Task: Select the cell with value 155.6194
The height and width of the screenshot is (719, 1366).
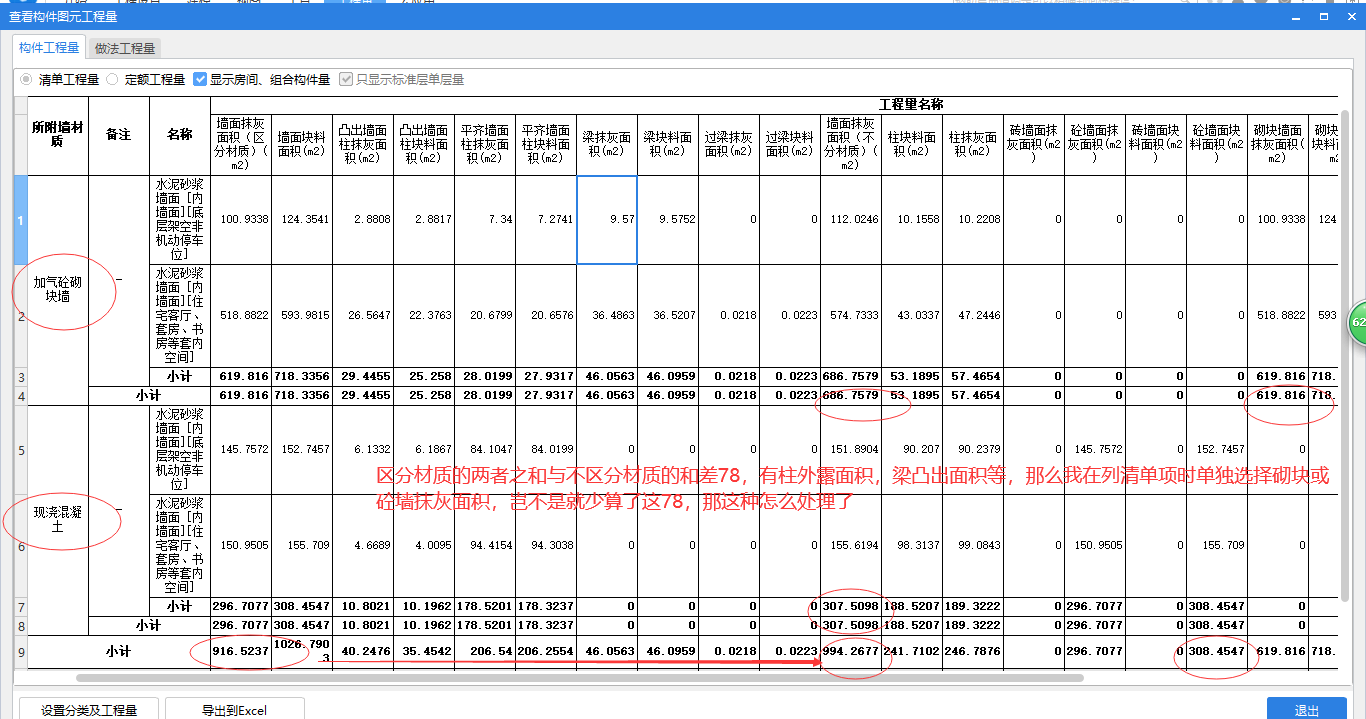Action: click(x=851, y=545)
